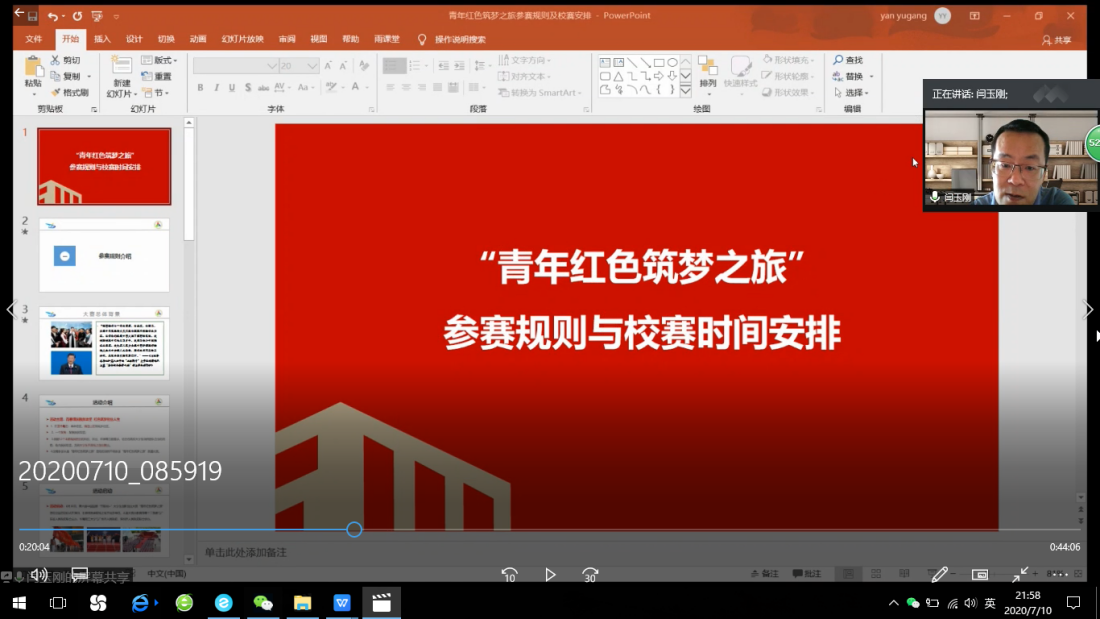
Task: Click Convert to SmartArt button
Action: pyautogui.click(x=540, y=93)
